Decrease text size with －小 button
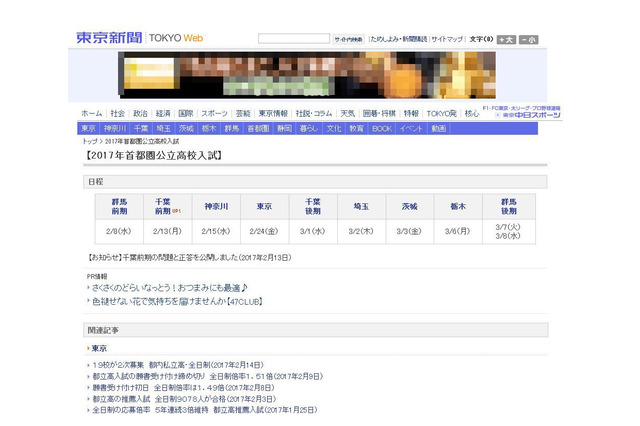This screenshot has height=426, width=640. 529,40
